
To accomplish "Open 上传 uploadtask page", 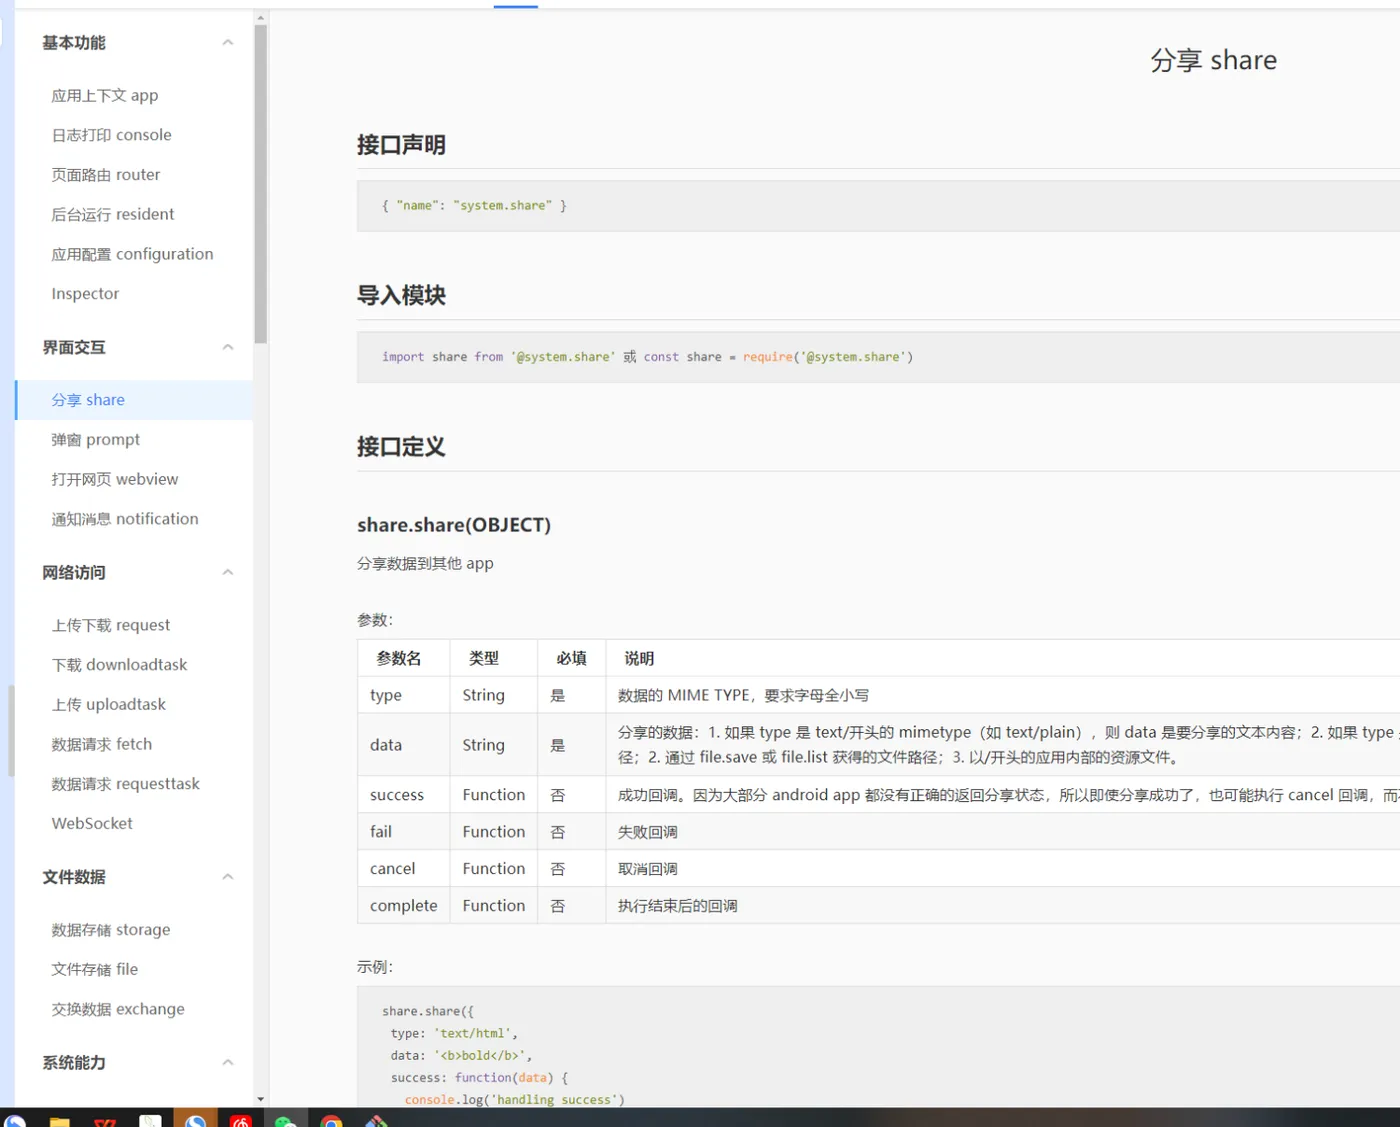I will 108,705.
